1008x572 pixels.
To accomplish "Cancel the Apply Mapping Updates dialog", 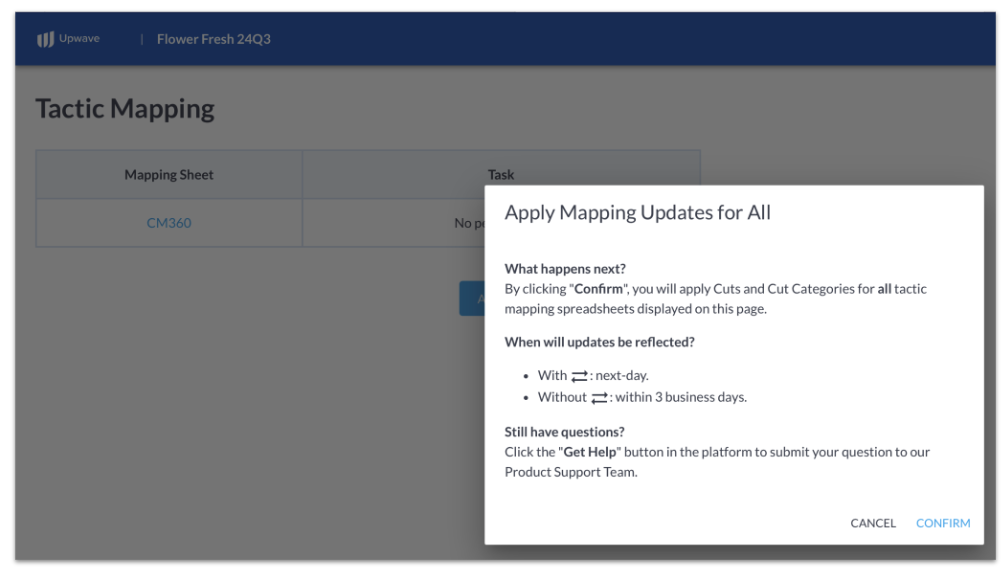I will click(x=872, y=523).
